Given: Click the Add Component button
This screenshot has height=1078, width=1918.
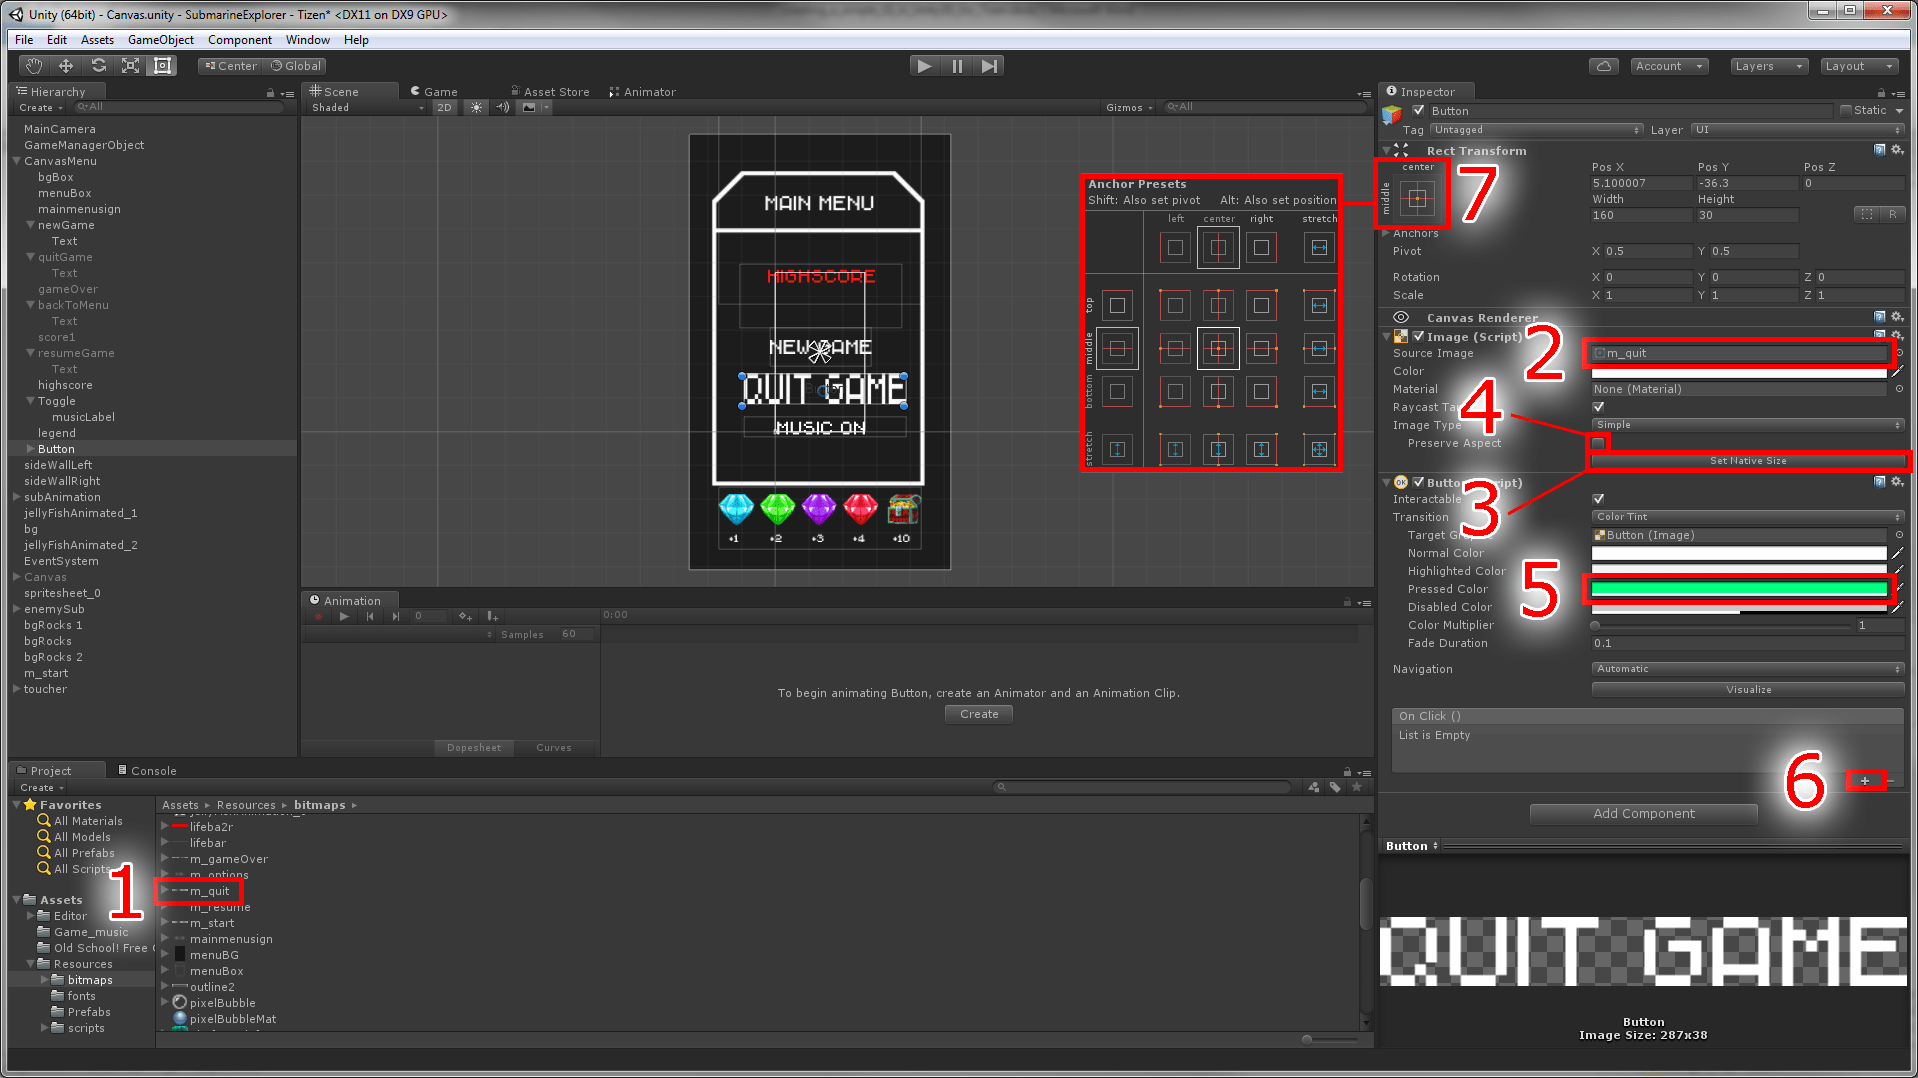Looking at the screenshot, I should (x=1643, y=813).
